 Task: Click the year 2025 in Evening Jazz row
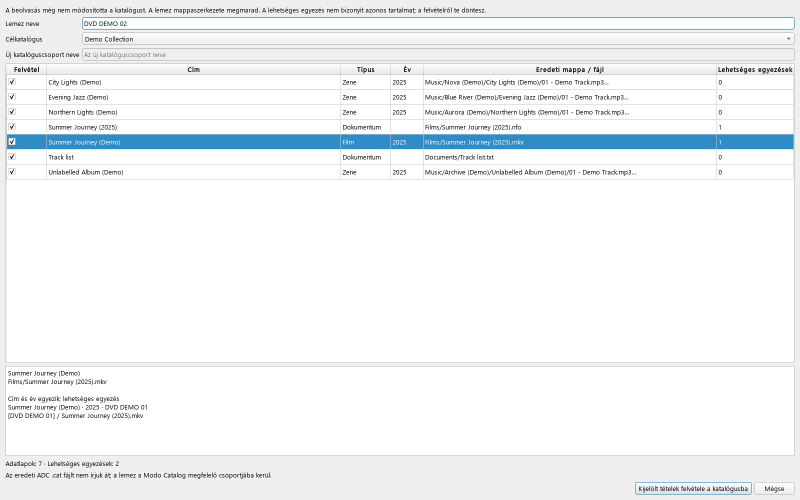407,97
